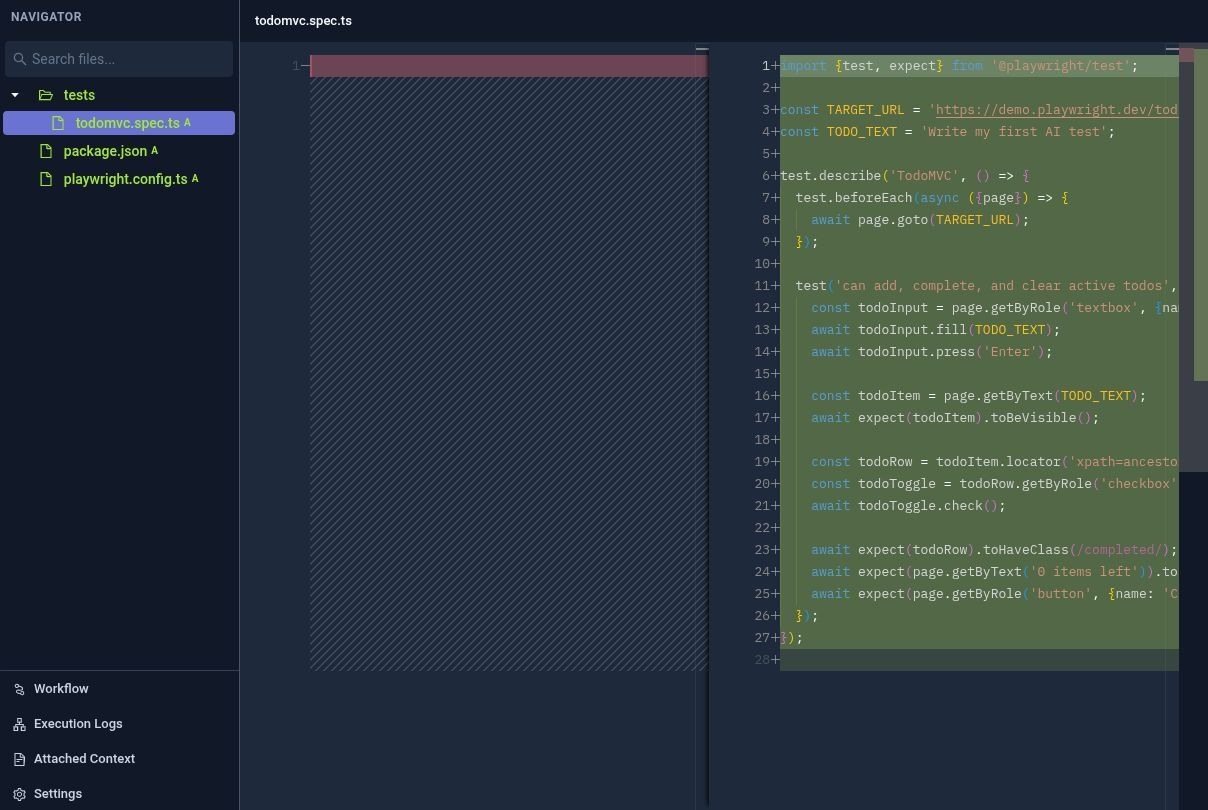Click the import statement on line 1

click(959, 66)
